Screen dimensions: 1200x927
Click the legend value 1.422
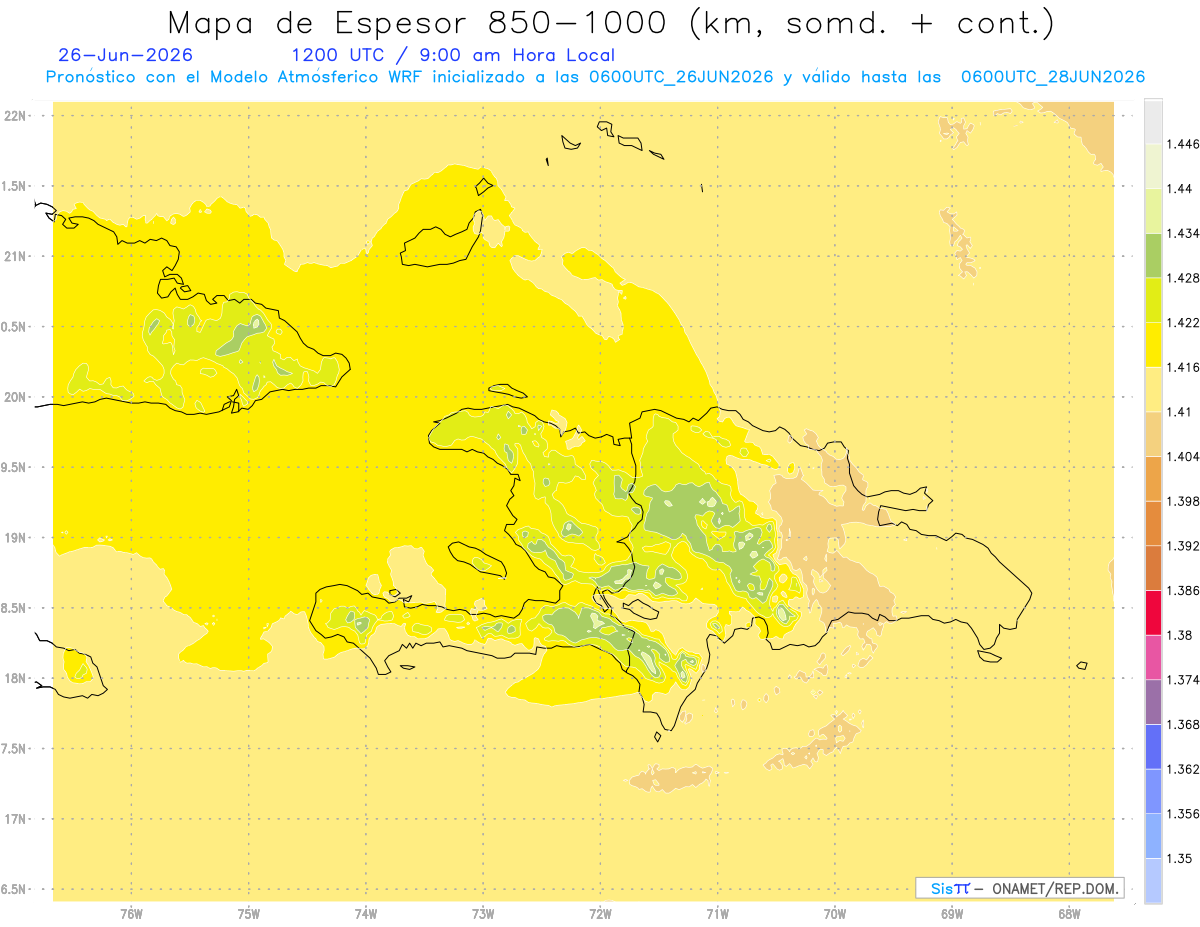coord(1183,323)
